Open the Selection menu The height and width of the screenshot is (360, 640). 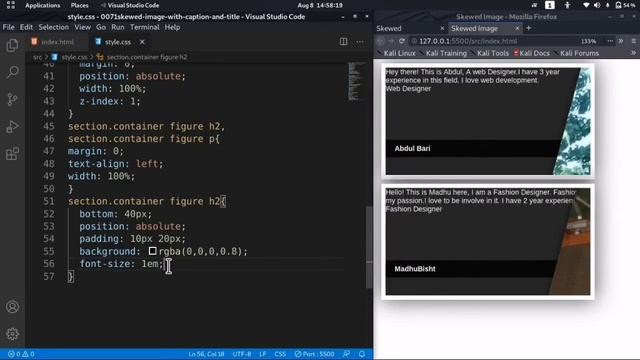(53, 27)
